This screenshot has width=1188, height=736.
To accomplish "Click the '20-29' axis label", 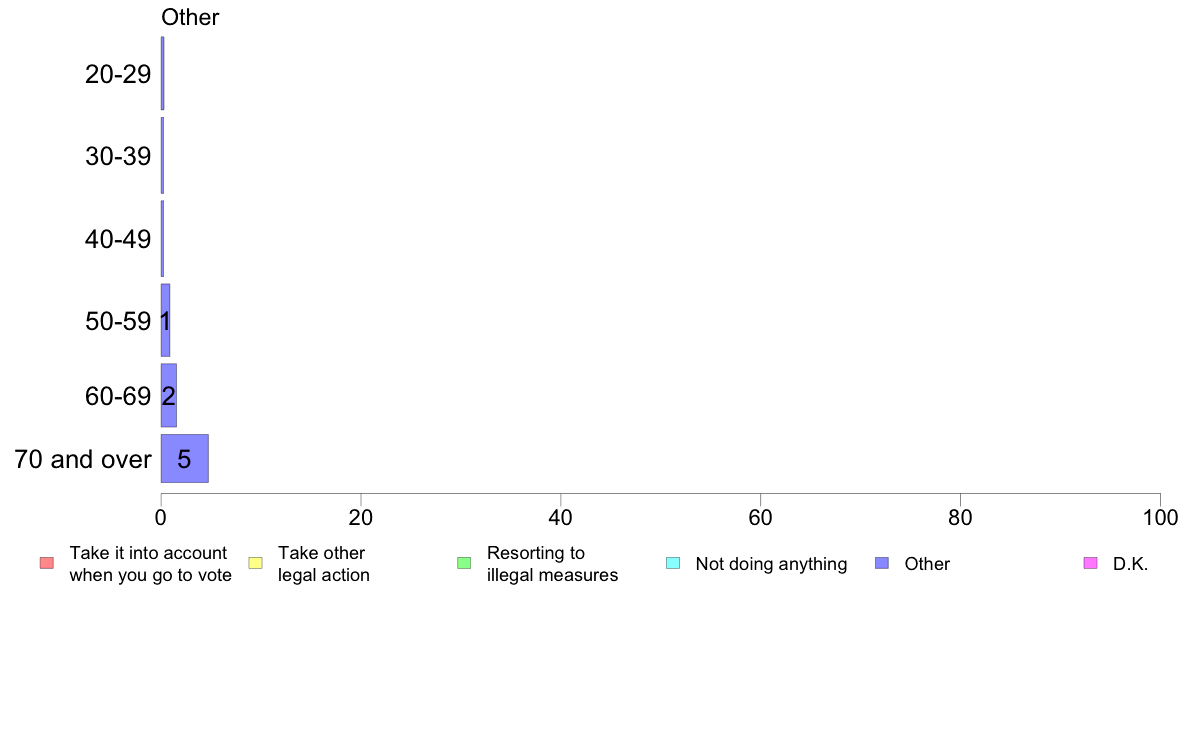I will click(118, 74).
